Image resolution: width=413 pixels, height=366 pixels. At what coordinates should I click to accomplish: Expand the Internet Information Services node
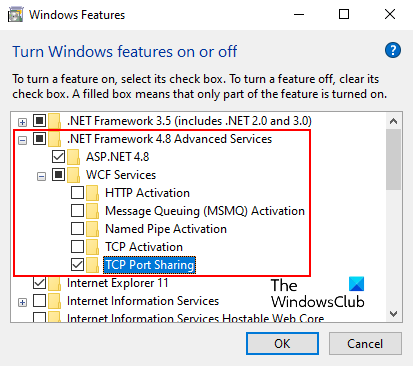tap(22, 303)
